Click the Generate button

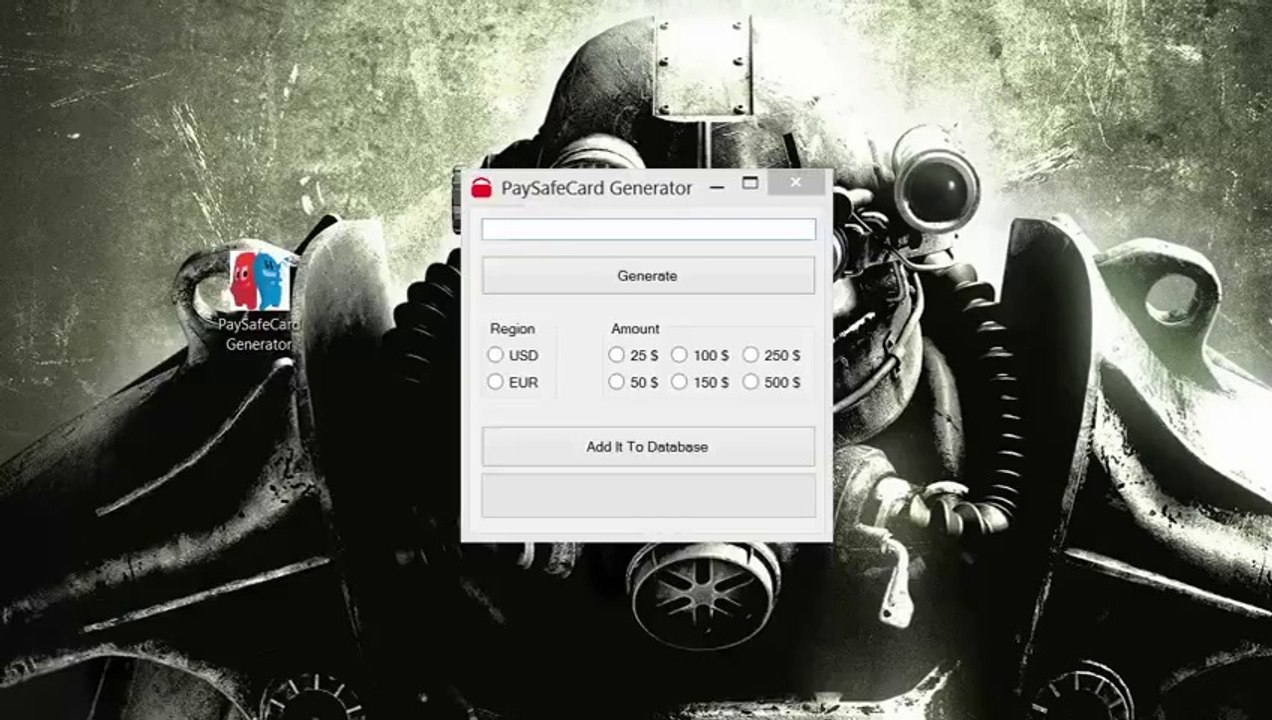[648, 275]
